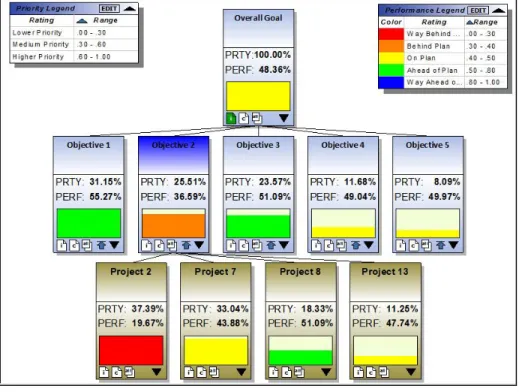Sort Performance Legend by the Range column arrow
This screenshot has width=519, height=392.
(x=470, y=22)
